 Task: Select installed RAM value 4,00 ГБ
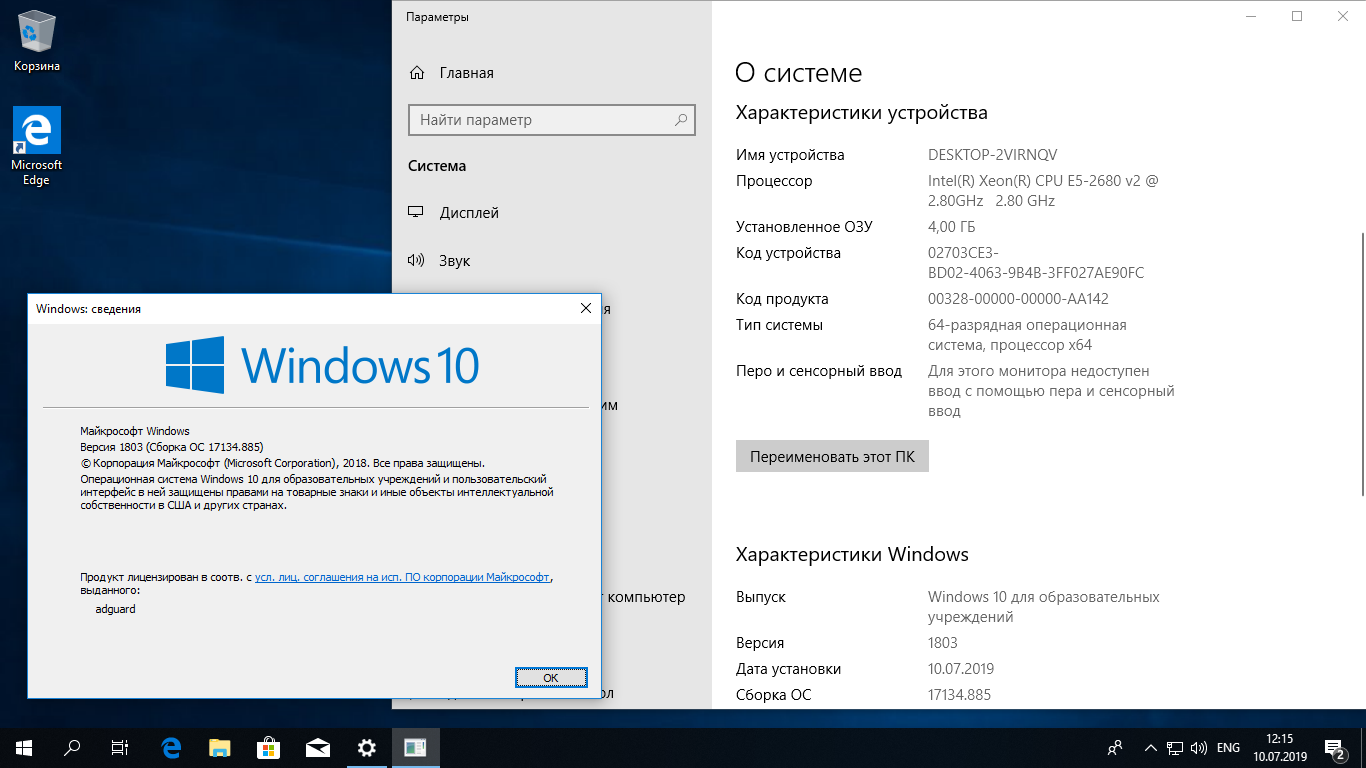tap(951, 227)
